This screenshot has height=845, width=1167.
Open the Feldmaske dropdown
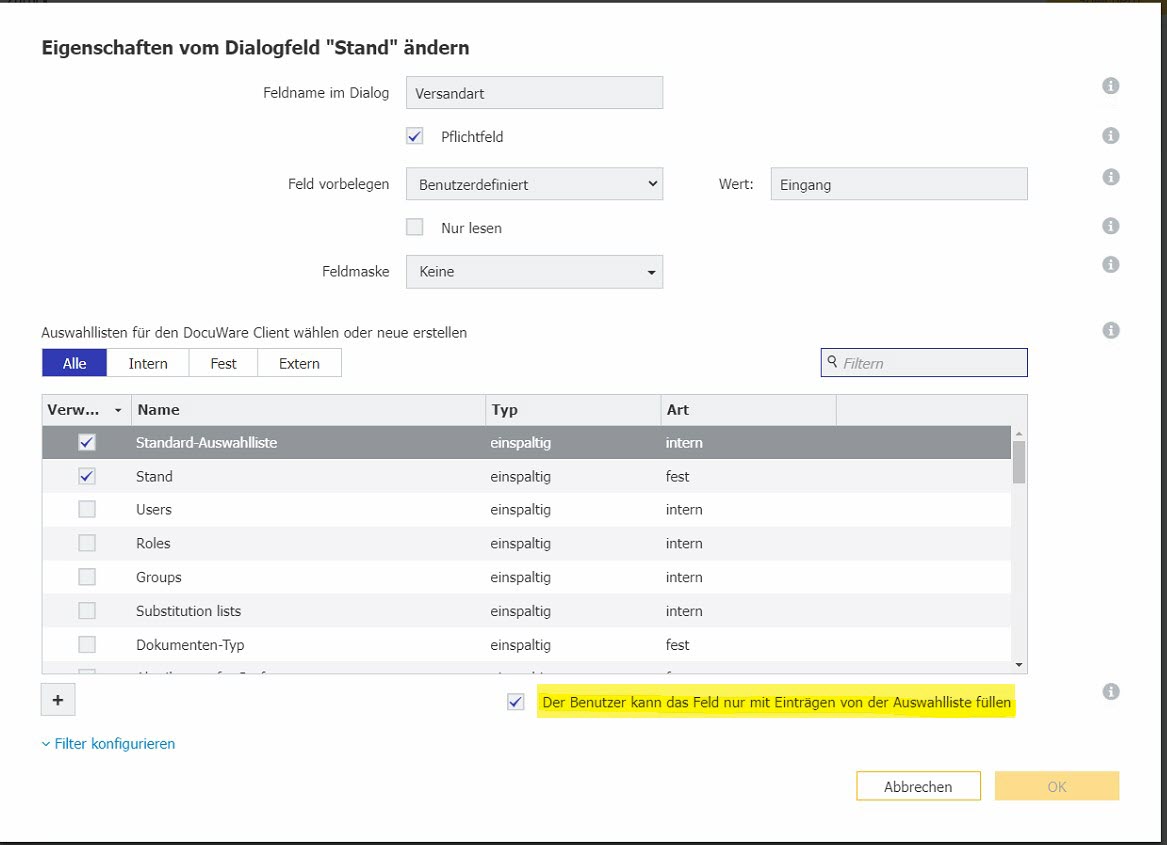click(534, 271)
